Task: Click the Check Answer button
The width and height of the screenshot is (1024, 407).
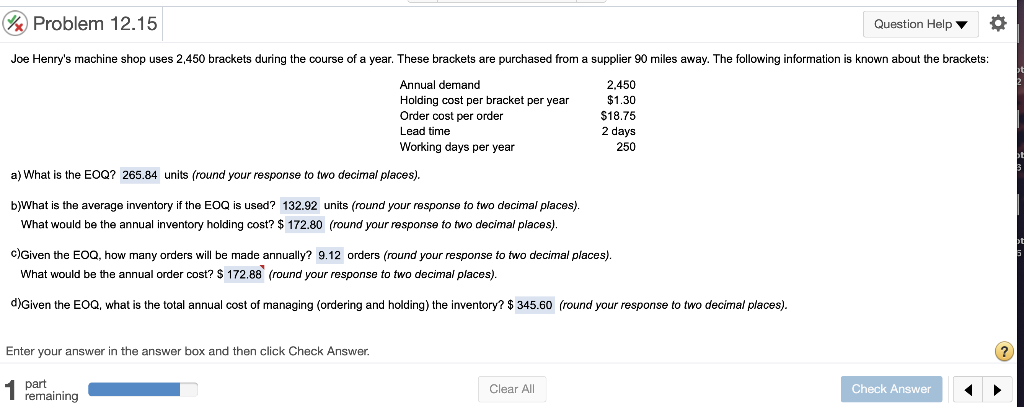Action: coord(891,389)
